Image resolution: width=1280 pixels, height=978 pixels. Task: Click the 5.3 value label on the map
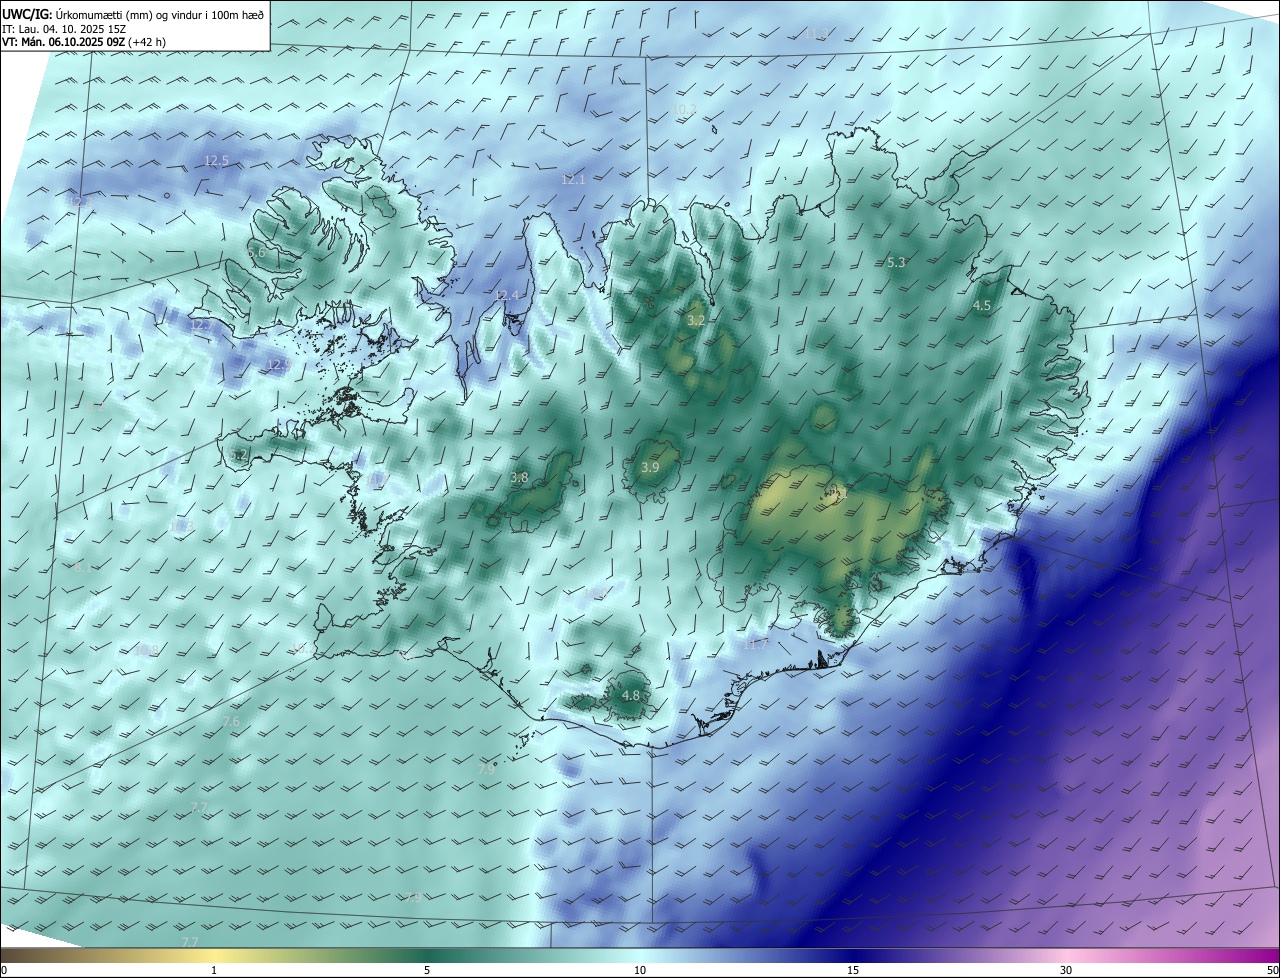click(x=896, y=263)
